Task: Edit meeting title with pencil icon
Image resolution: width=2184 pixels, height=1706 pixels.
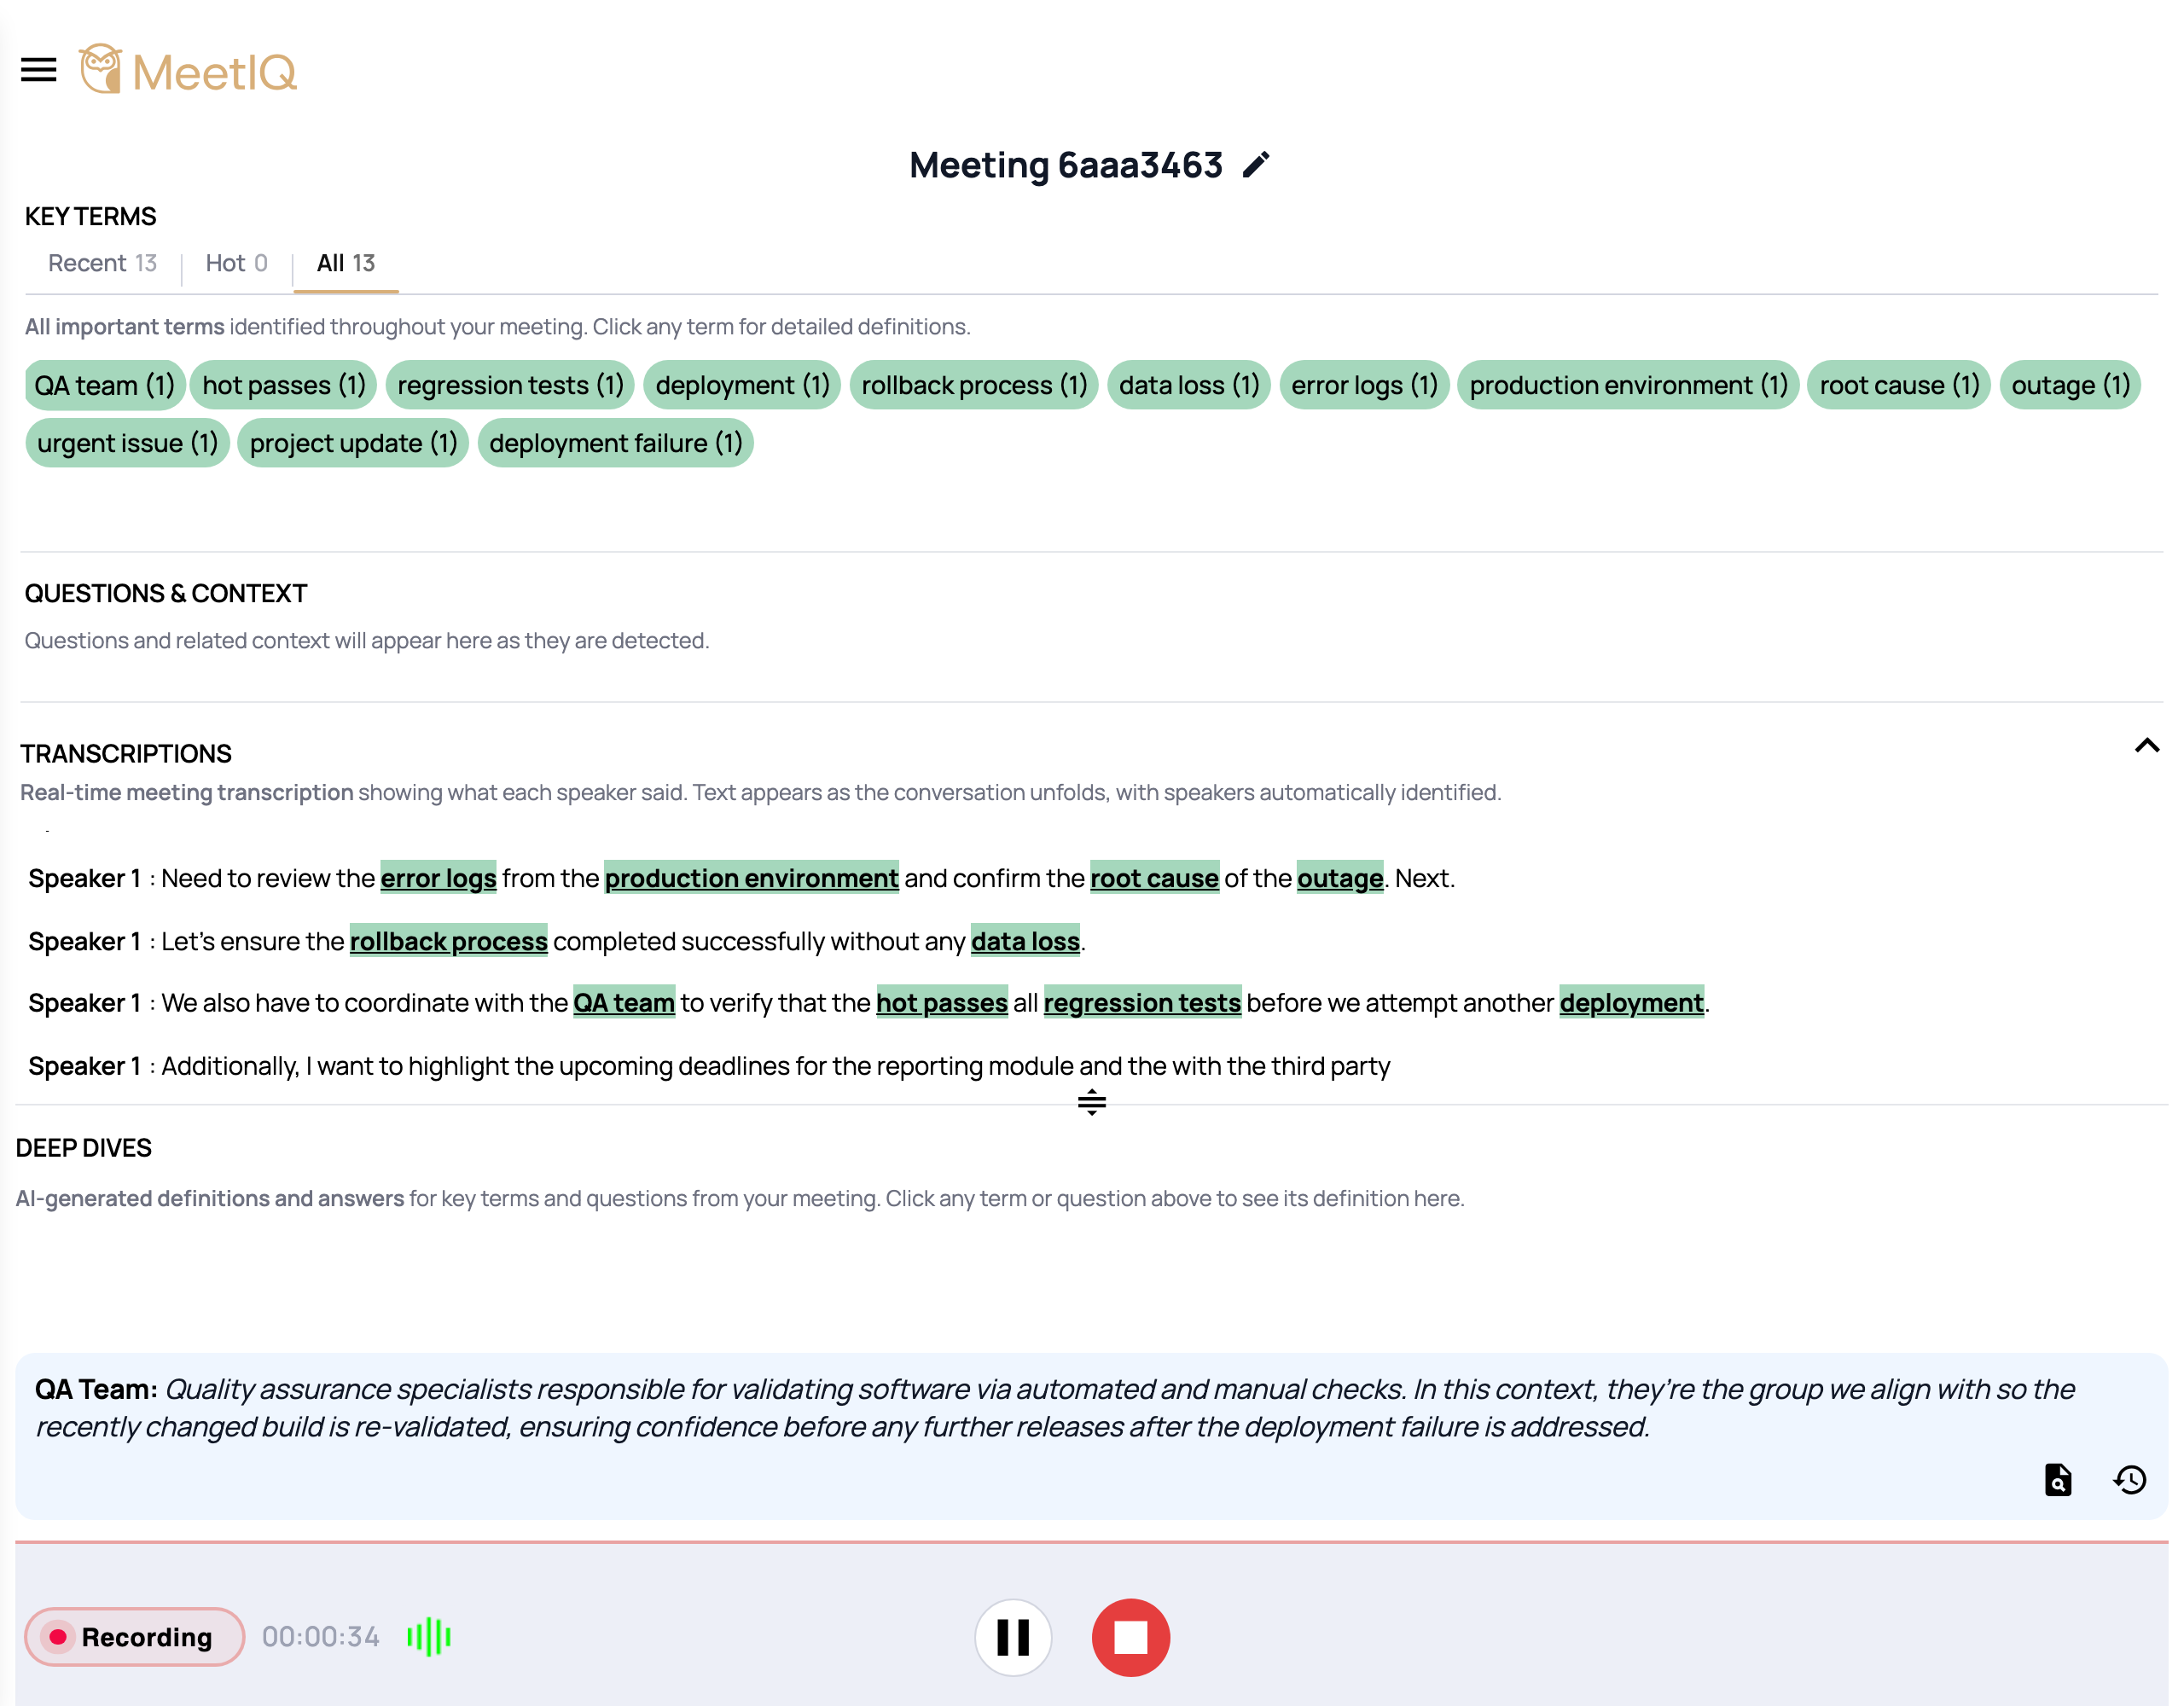Action: (x=1256, y=165)
